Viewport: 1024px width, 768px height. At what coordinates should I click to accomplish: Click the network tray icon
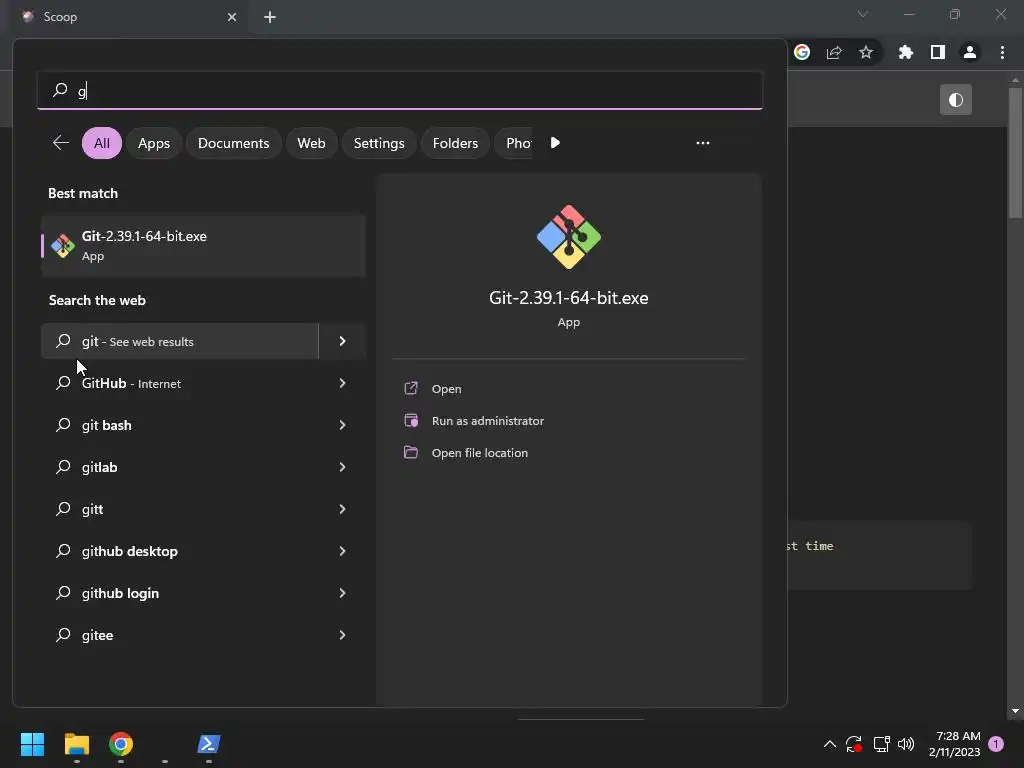point(882,744)
